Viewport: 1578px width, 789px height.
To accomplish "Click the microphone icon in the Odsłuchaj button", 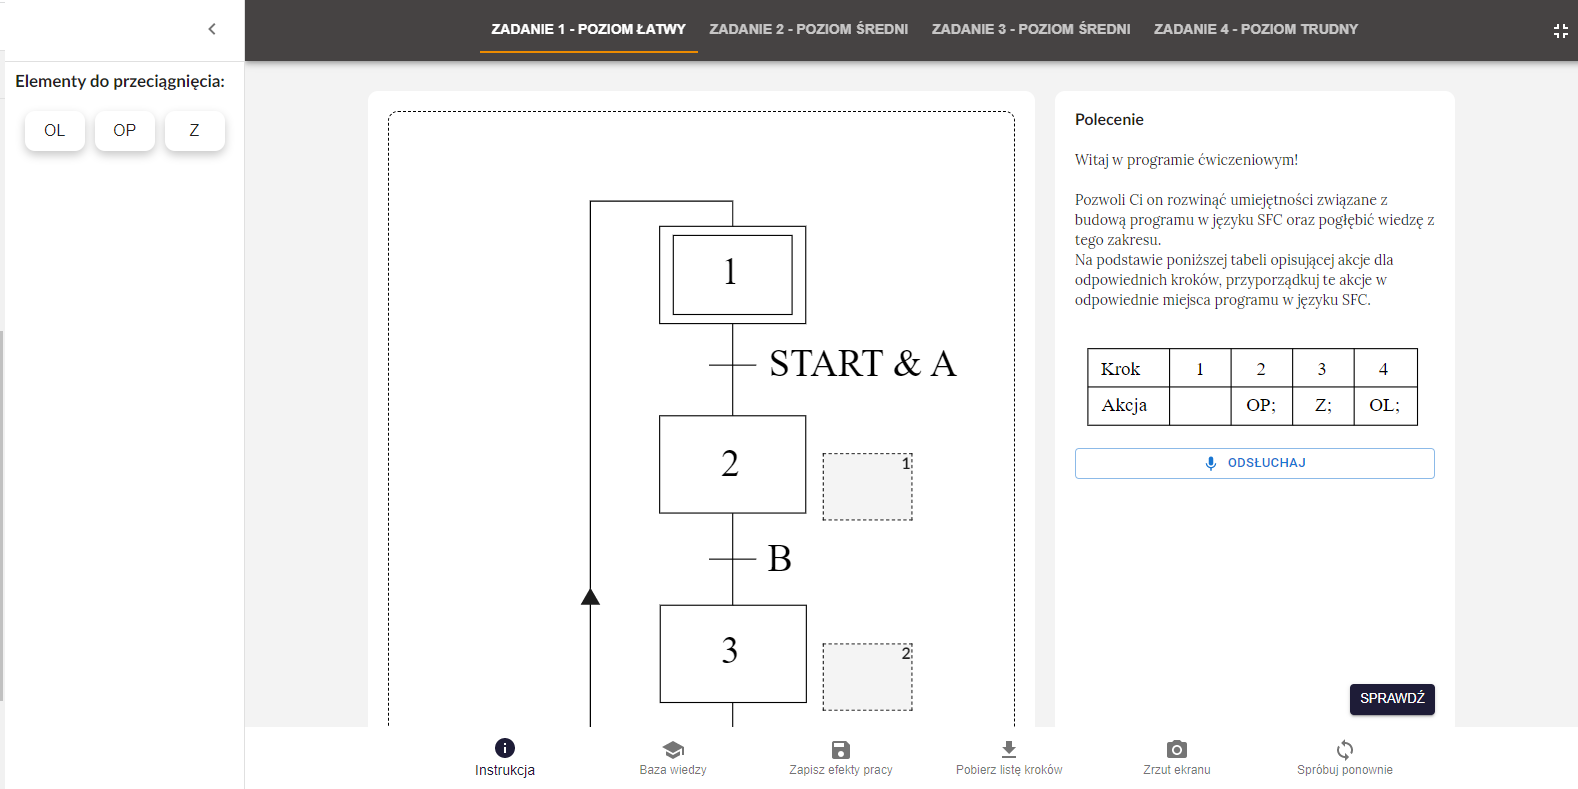I will pyautogui.click(x=1211, y=463).
